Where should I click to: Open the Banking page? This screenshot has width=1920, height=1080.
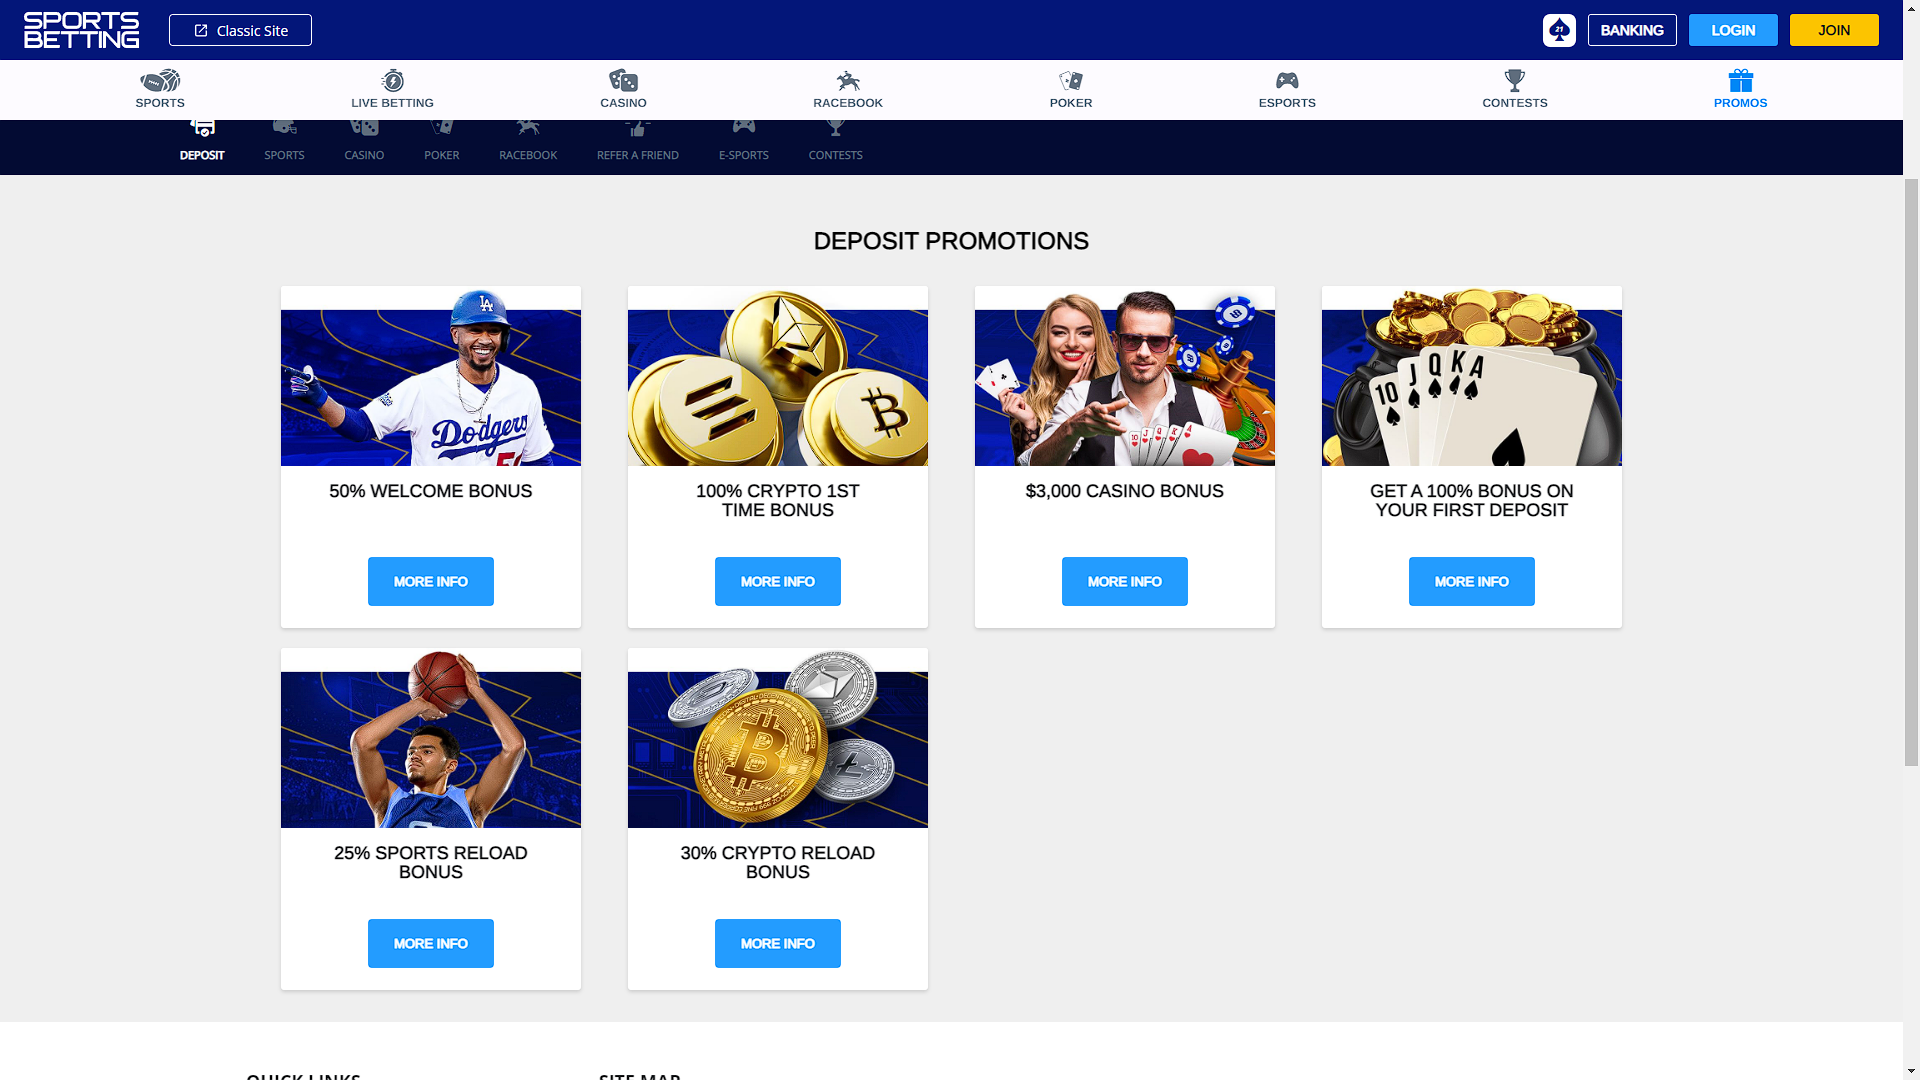pos(1632,30)
